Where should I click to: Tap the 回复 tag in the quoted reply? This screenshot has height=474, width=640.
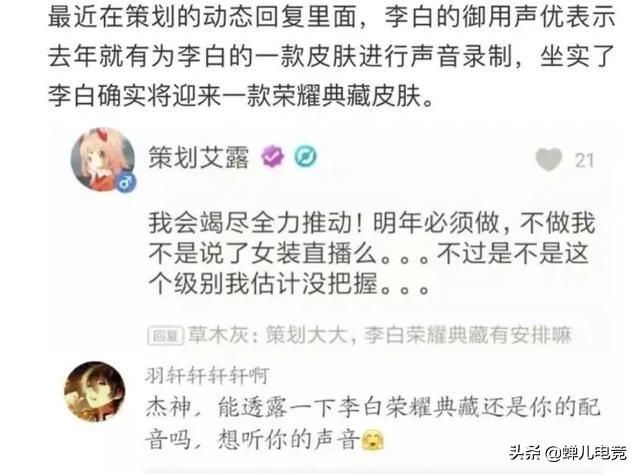(x=165, y=336)
